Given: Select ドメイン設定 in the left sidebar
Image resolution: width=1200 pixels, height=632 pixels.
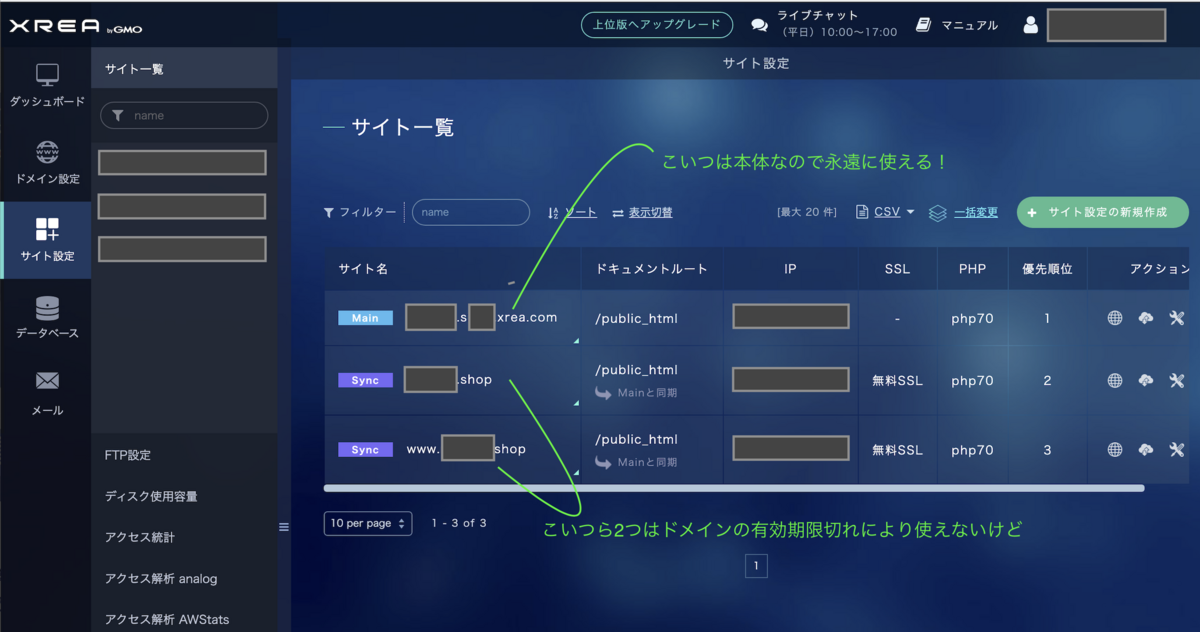Looking at the screenshot, I should 45,160.
